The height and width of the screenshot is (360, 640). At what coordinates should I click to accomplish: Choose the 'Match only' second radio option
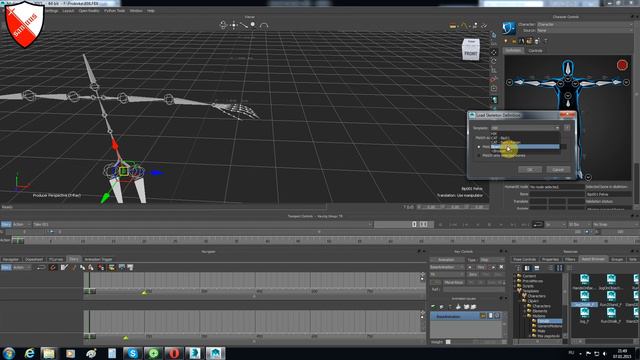point(479,156)
